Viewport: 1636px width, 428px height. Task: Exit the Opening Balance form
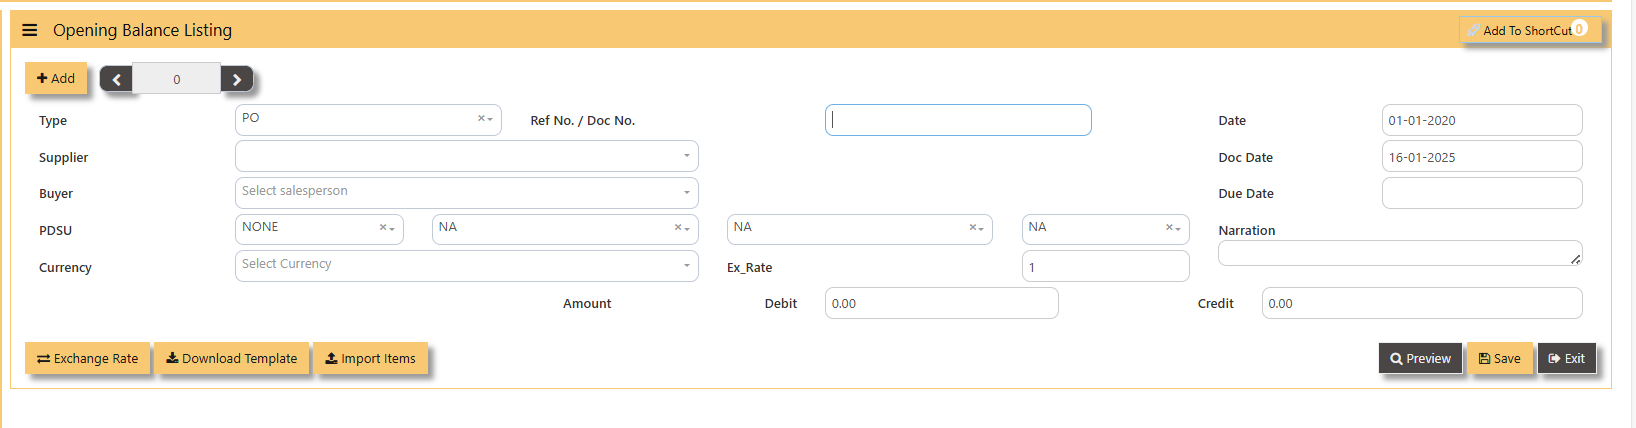pos(1566,358)
